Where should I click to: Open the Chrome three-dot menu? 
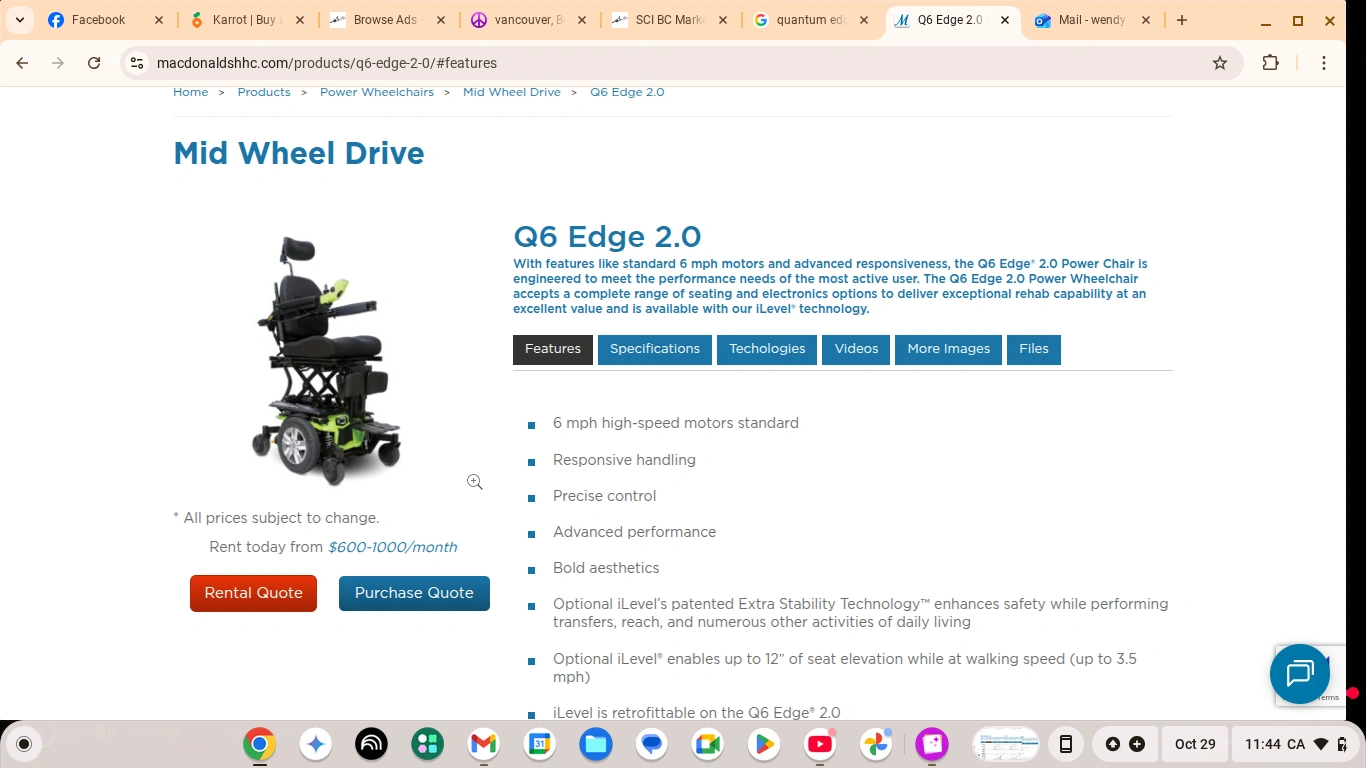click(x=1323, y=63)
